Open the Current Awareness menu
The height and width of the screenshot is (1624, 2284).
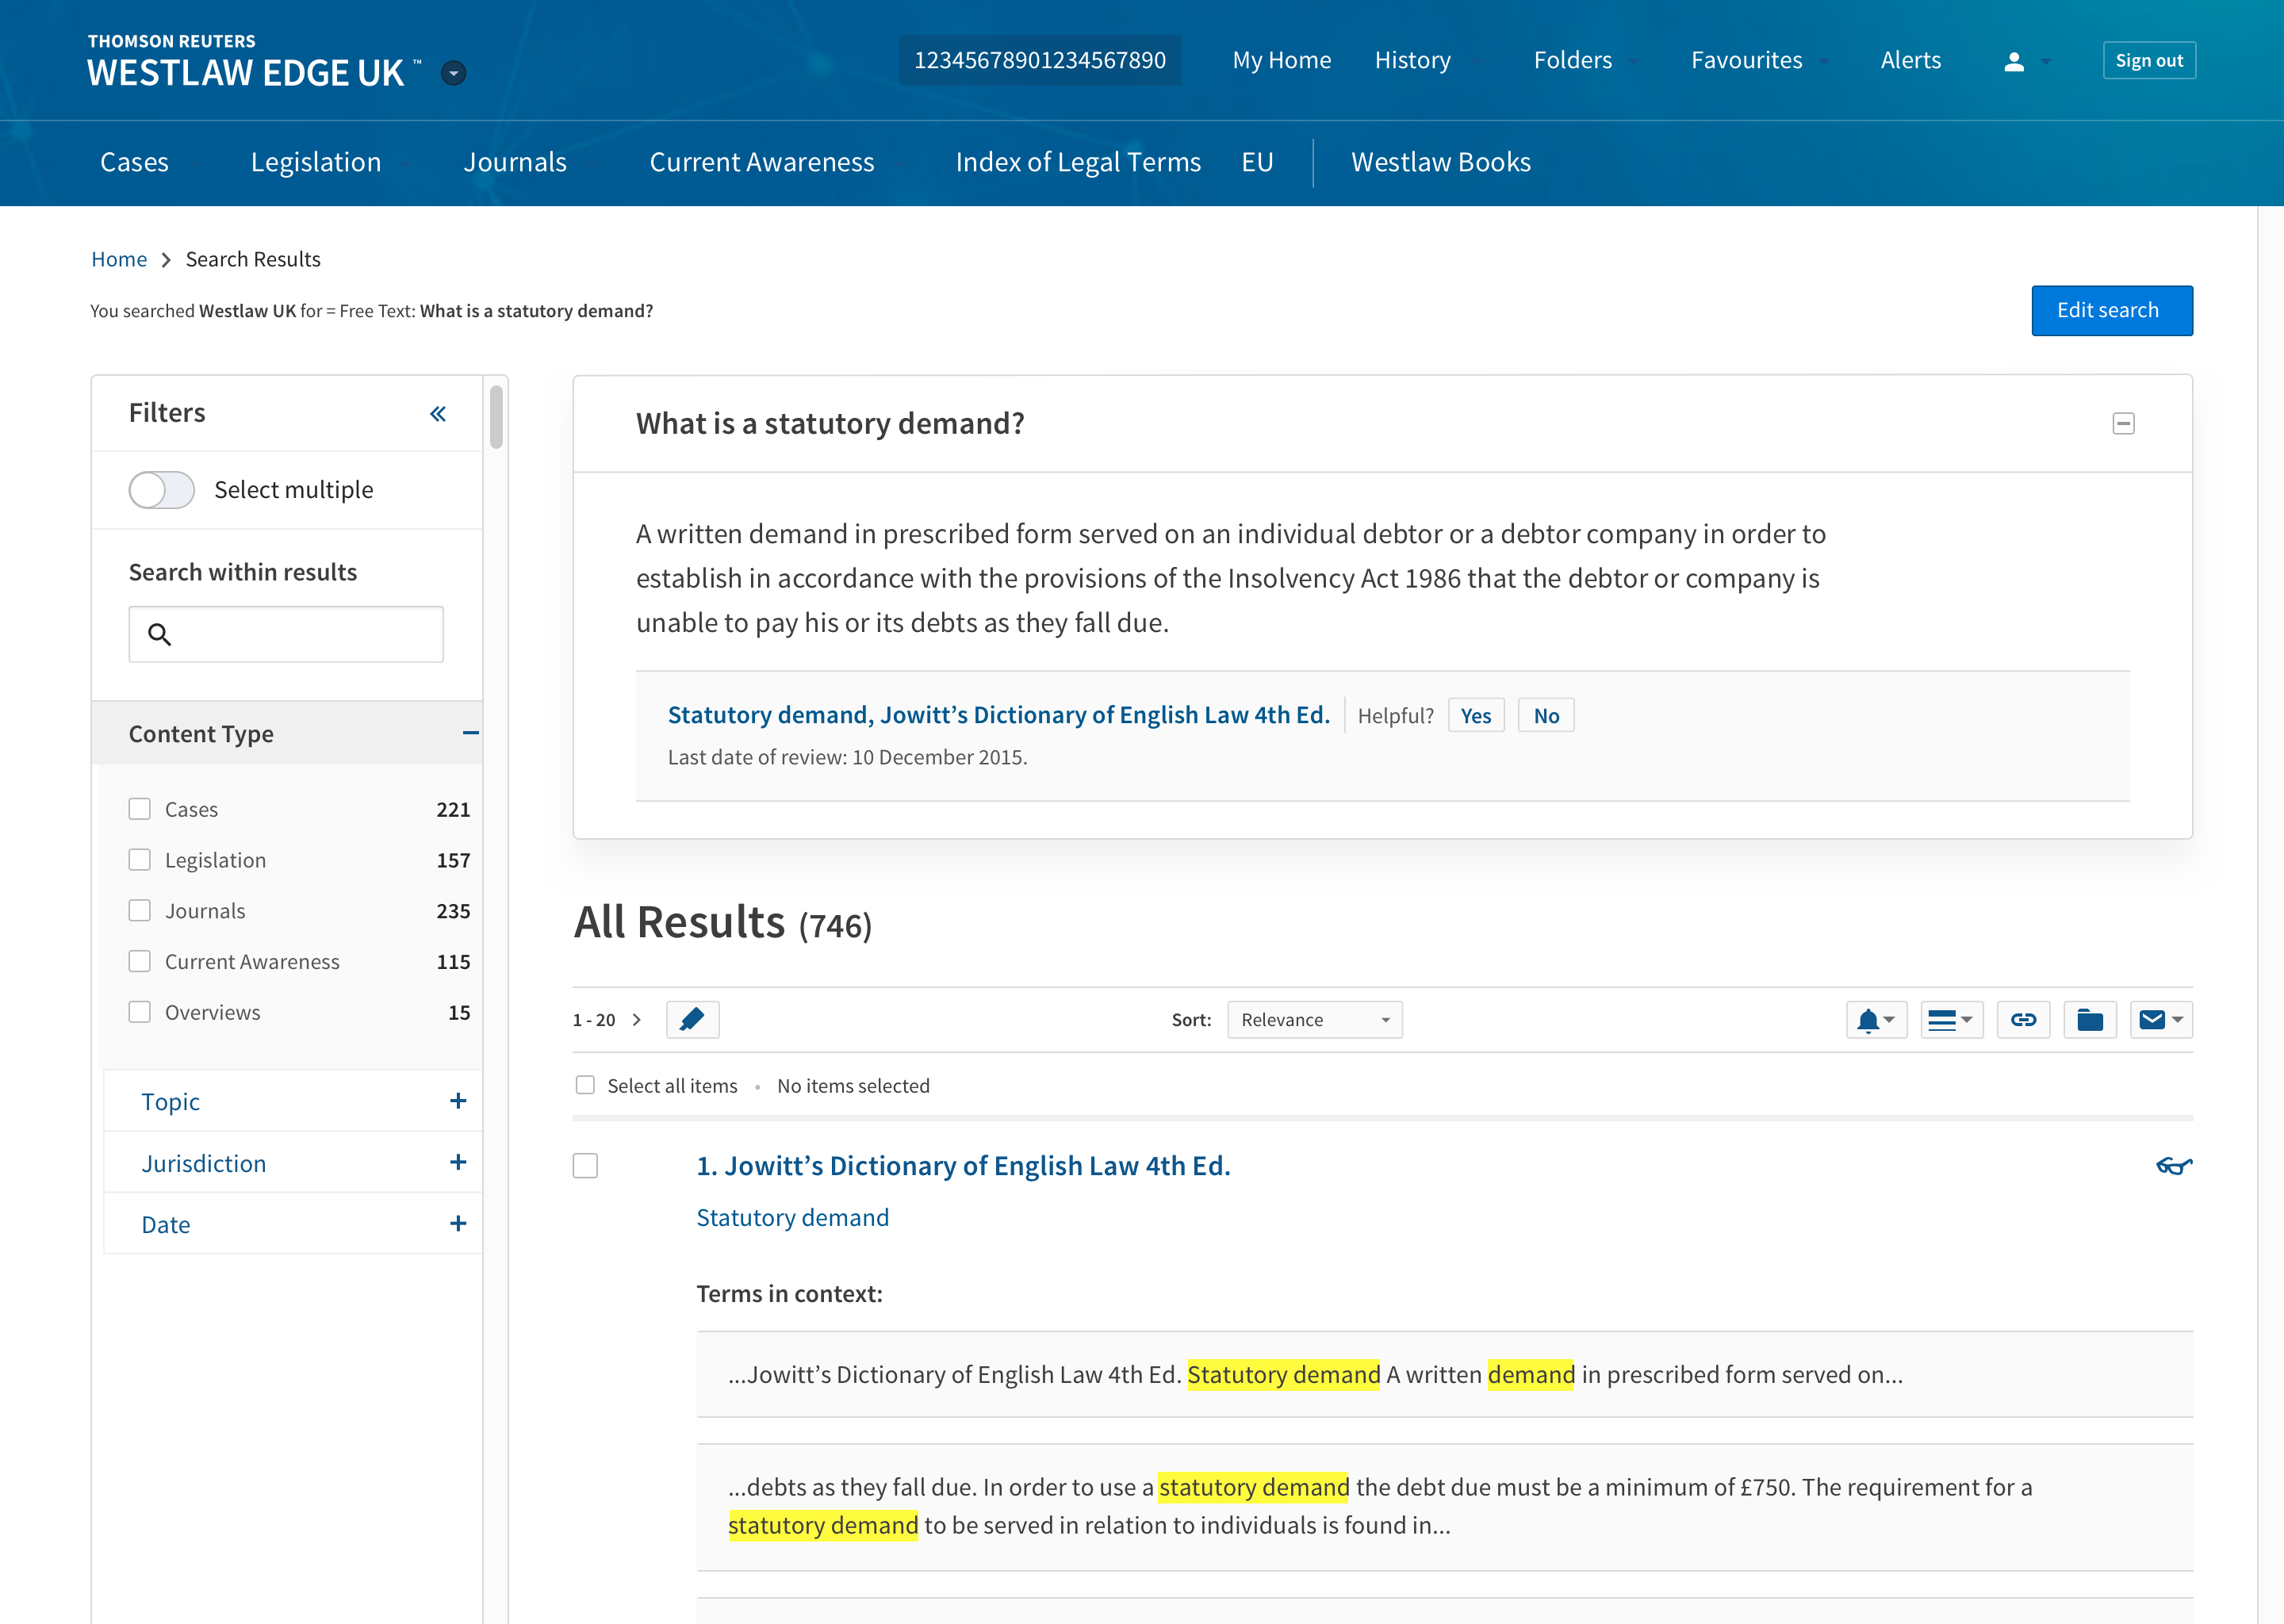(762, 162)
